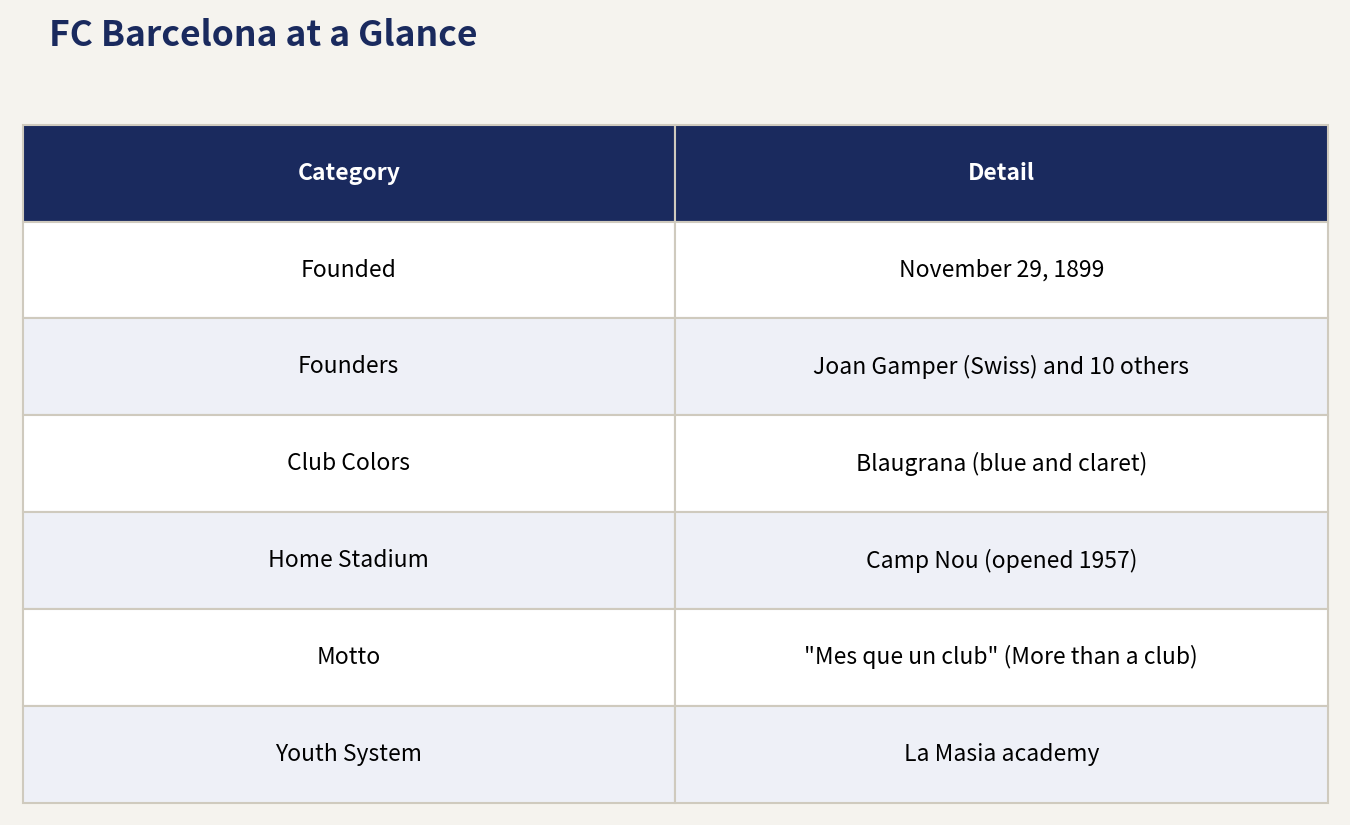The width and height of the screenshot is (1350, 825).
Task: Click the Home Stadium cell
Action: [349, 560]
